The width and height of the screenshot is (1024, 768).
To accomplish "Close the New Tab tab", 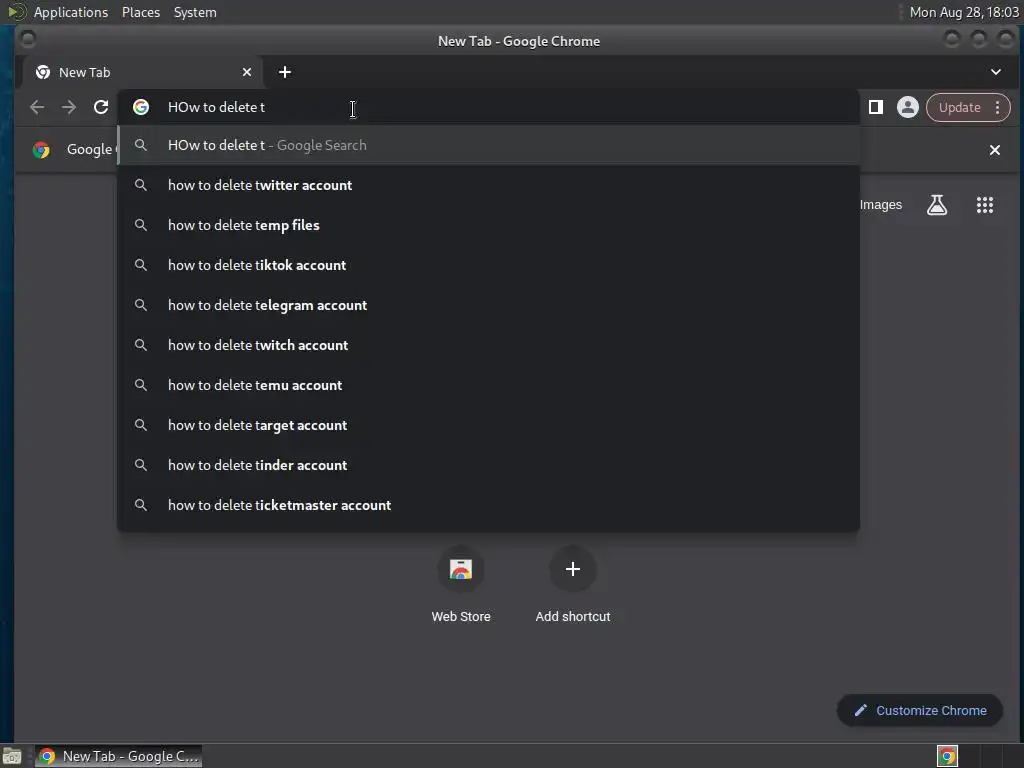I will click(247, 72).
